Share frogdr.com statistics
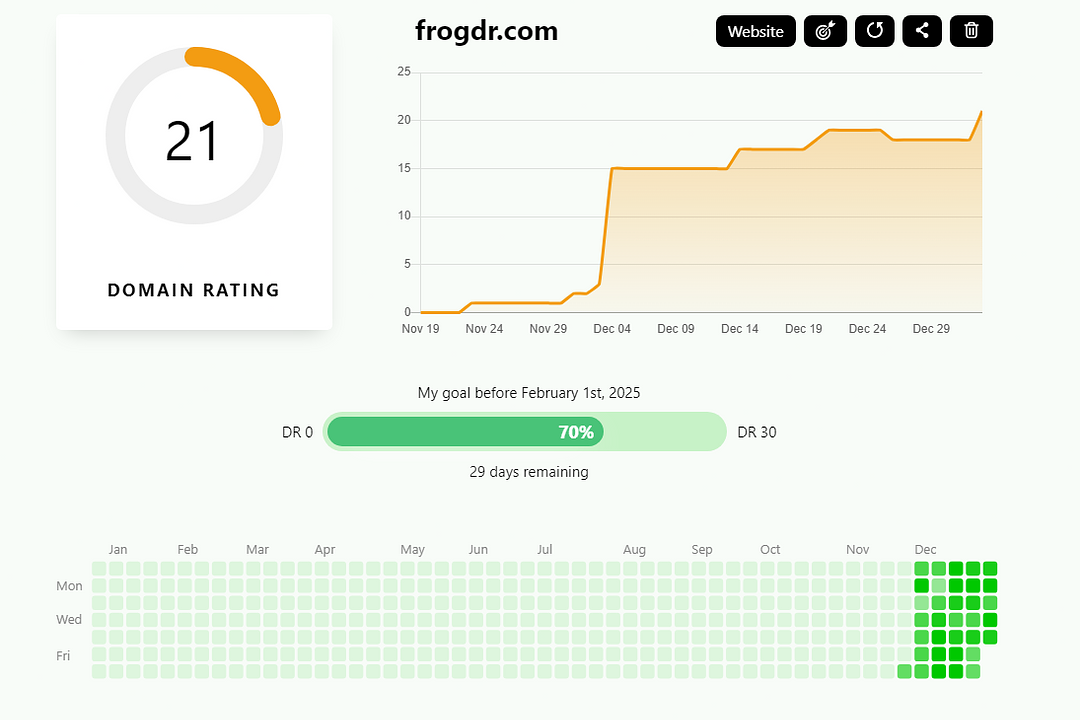Viewport: 1080px width, 720px height. pos(922,31)
